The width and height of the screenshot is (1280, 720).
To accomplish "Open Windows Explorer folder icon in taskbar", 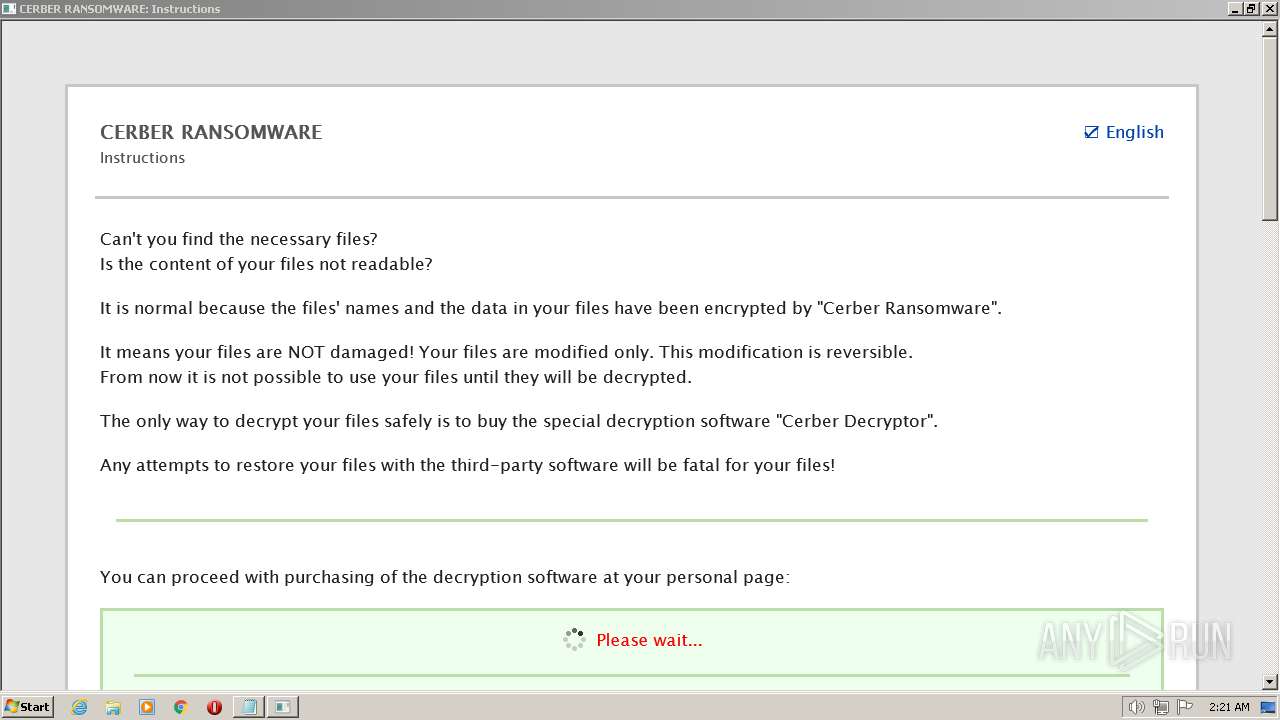I will click(113, 707).
